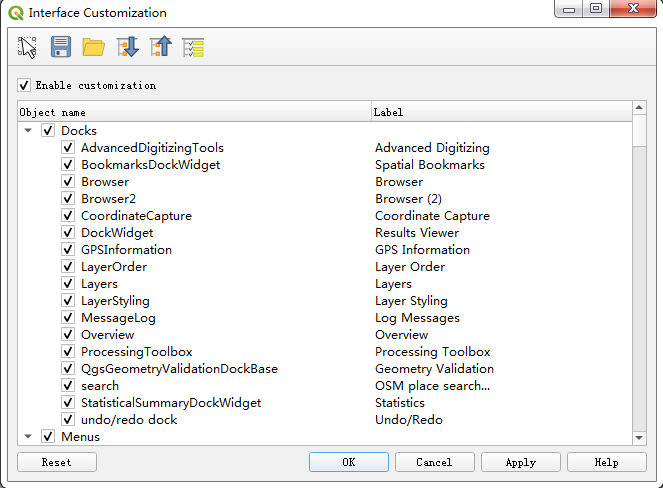Sort by the Object name column header
The image size is (663, 488).
pyautogui.click(x=194, y=112)
